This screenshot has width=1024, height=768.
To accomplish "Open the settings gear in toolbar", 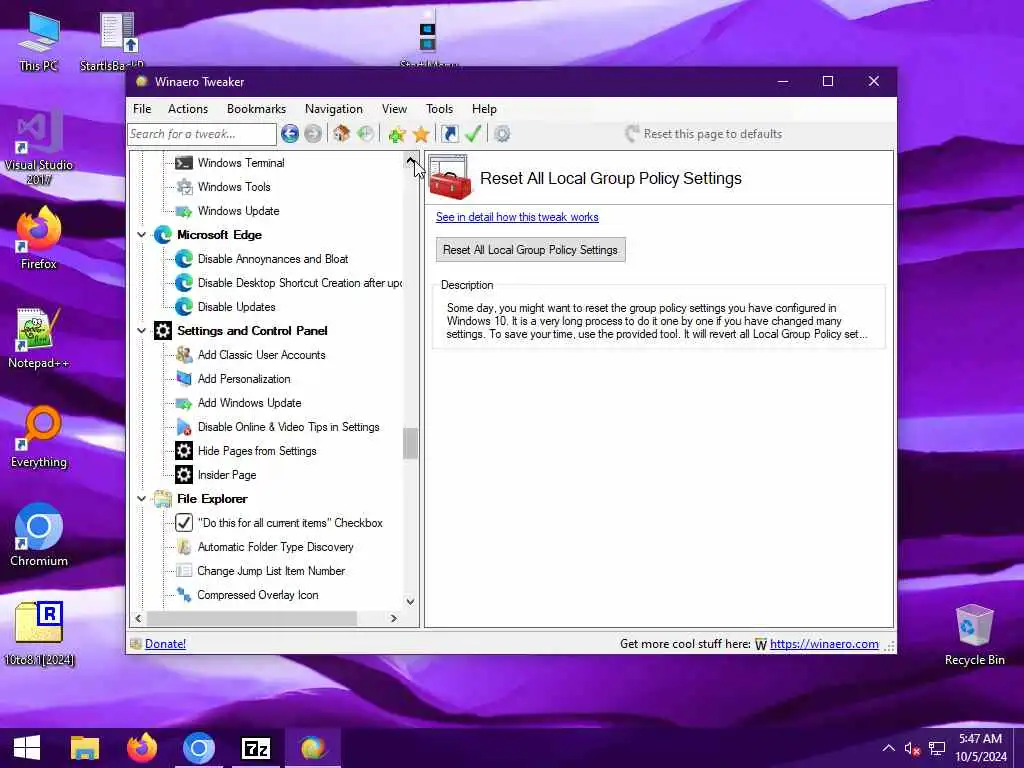I will tap(502, 134).
